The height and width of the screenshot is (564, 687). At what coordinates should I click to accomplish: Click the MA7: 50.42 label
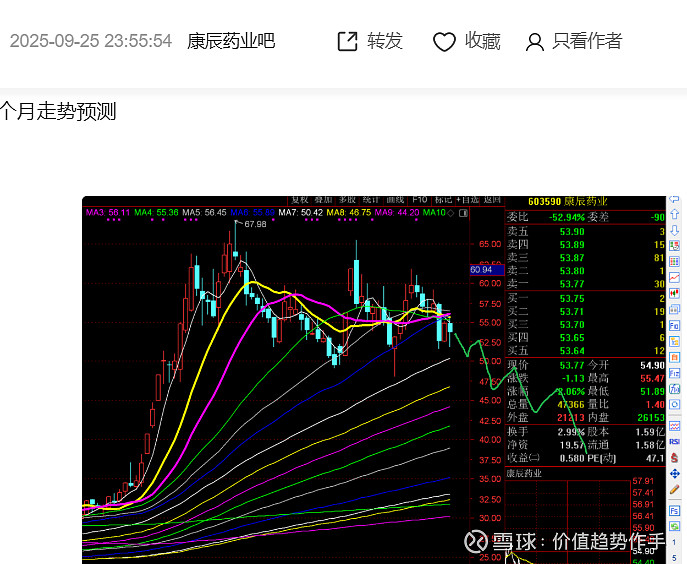(x=301, y=213)
